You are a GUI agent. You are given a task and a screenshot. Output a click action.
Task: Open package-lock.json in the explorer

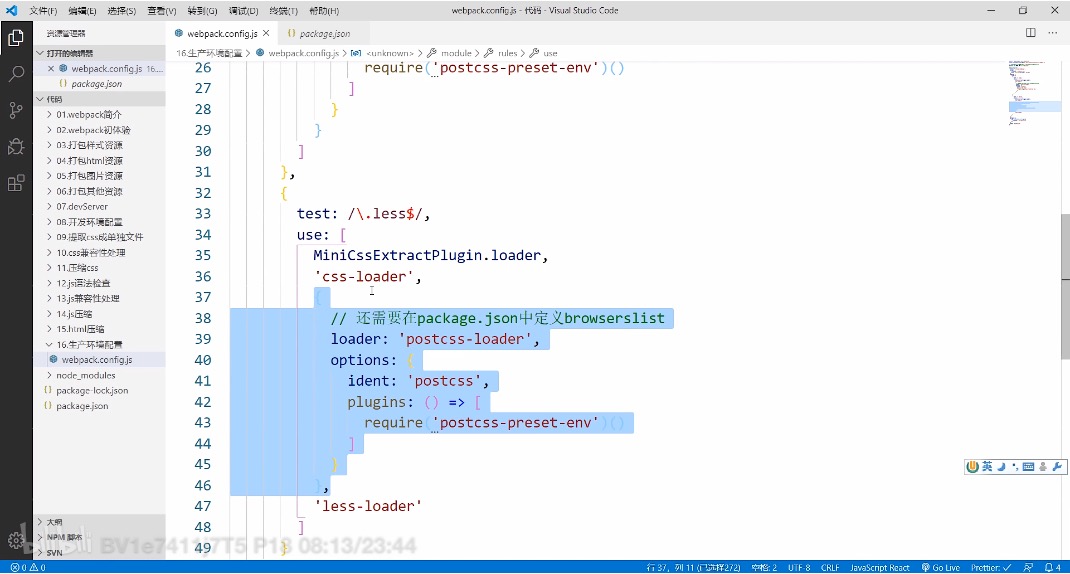(100, 390)
